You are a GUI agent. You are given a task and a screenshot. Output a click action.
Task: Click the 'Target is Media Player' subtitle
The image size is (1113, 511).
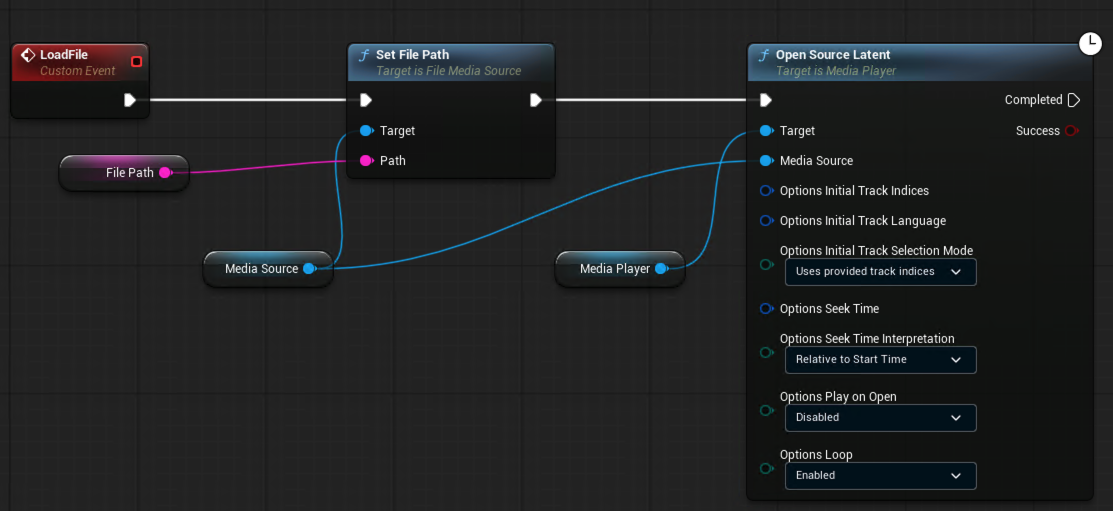836,71
